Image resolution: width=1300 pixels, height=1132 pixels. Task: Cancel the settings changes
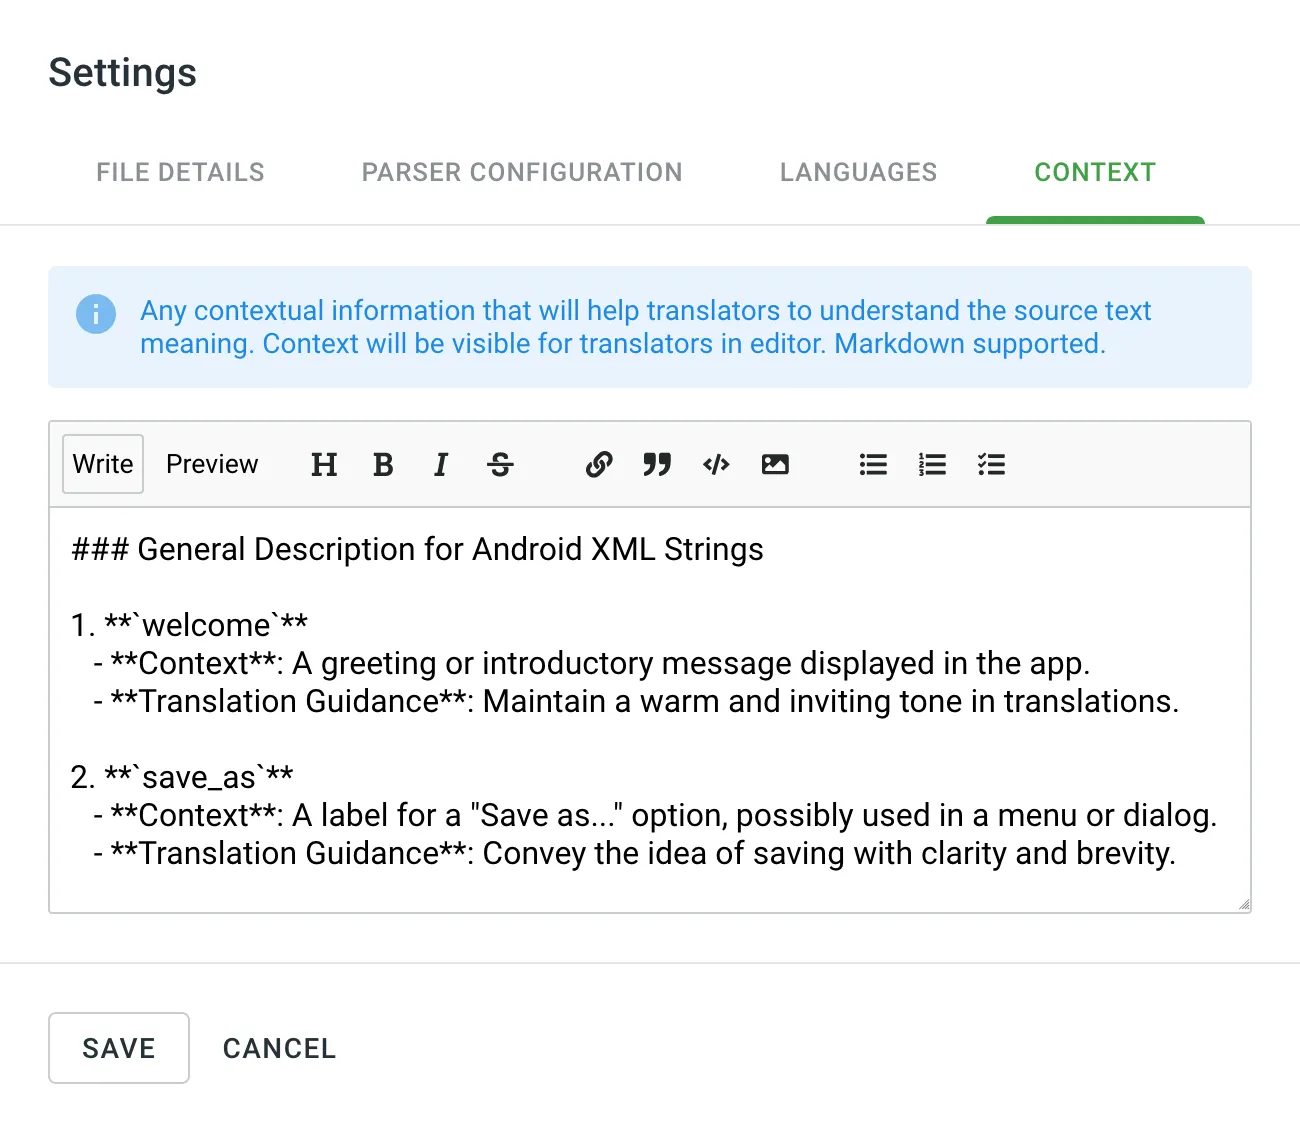279,1048
